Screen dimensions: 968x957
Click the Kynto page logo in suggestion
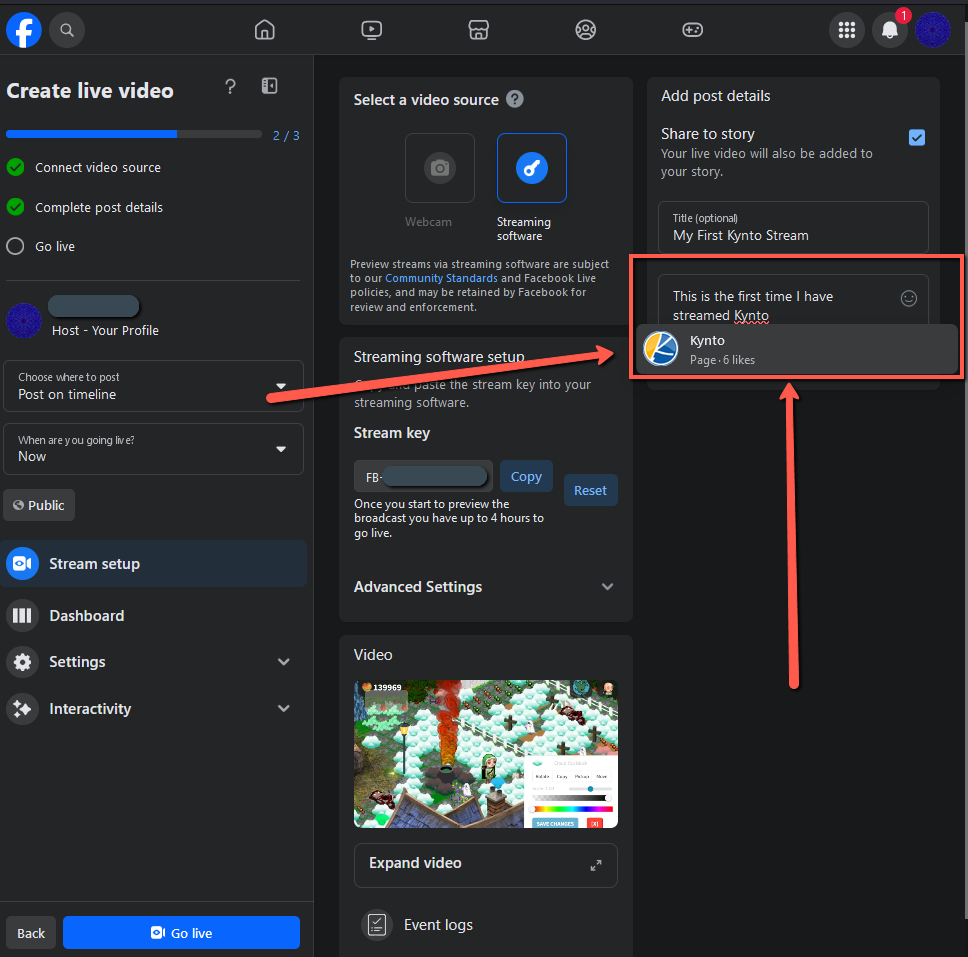point(661,349)
